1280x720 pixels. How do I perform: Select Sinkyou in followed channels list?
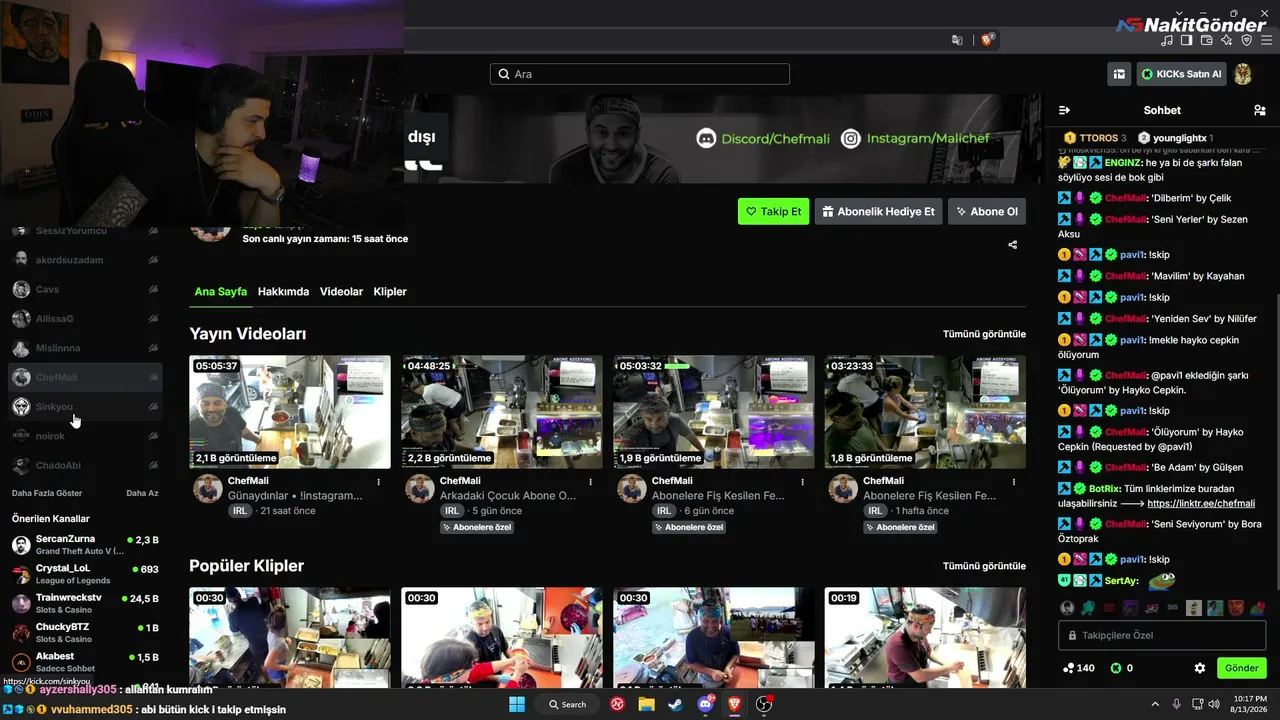[x=84, y=407]
